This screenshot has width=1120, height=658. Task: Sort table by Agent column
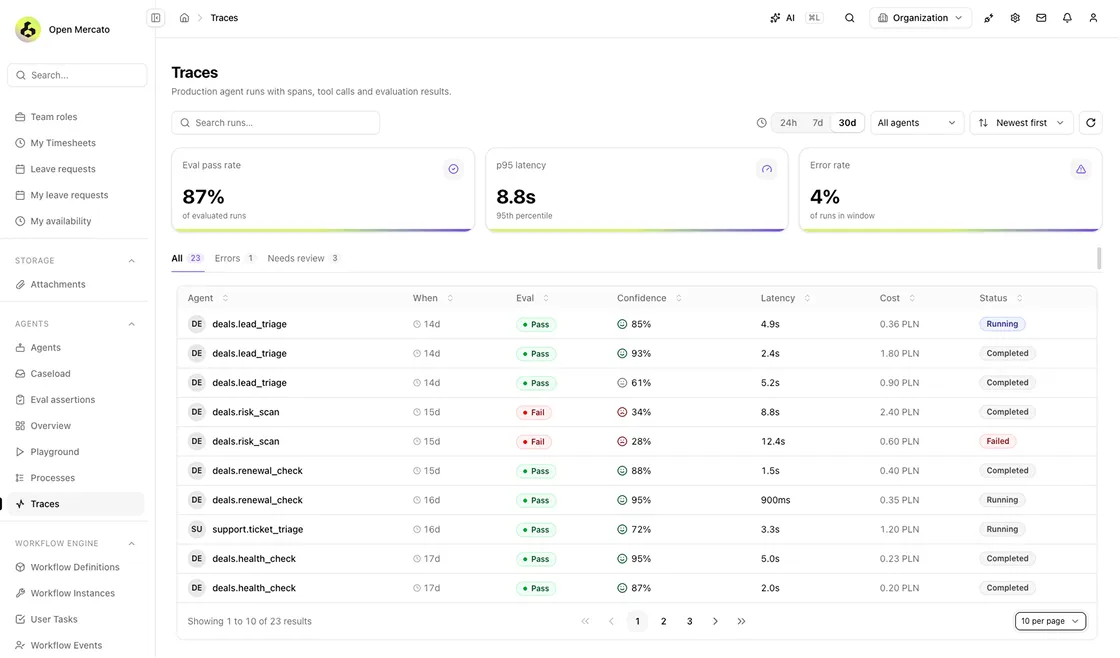click(x=208, y=298)
